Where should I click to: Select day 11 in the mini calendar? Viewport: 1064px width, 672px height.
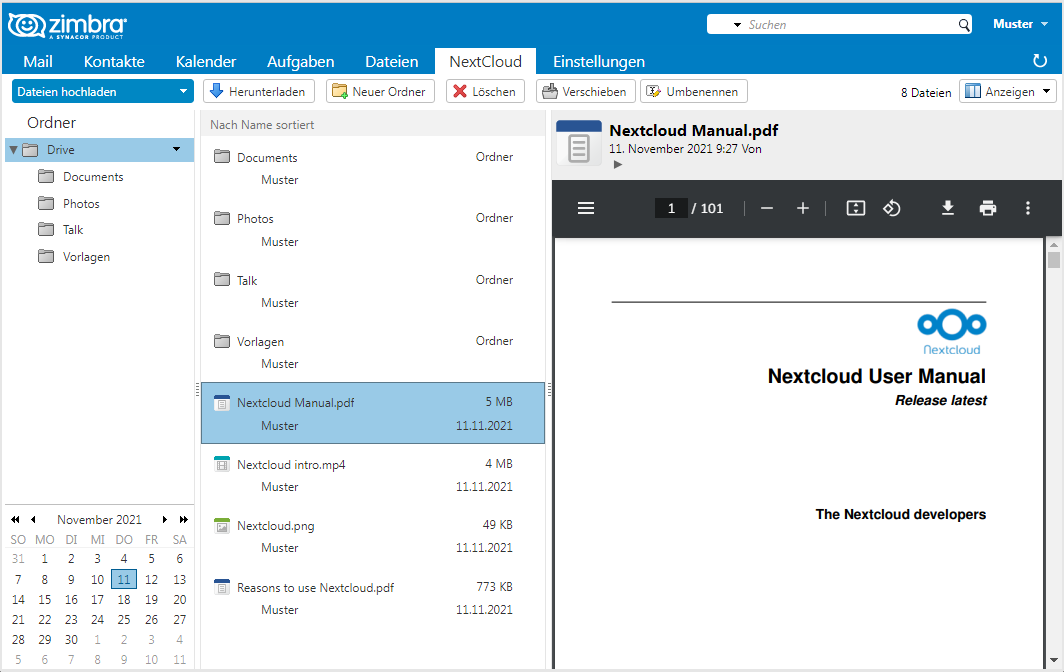pyautogui.click(x=124, y=579)
